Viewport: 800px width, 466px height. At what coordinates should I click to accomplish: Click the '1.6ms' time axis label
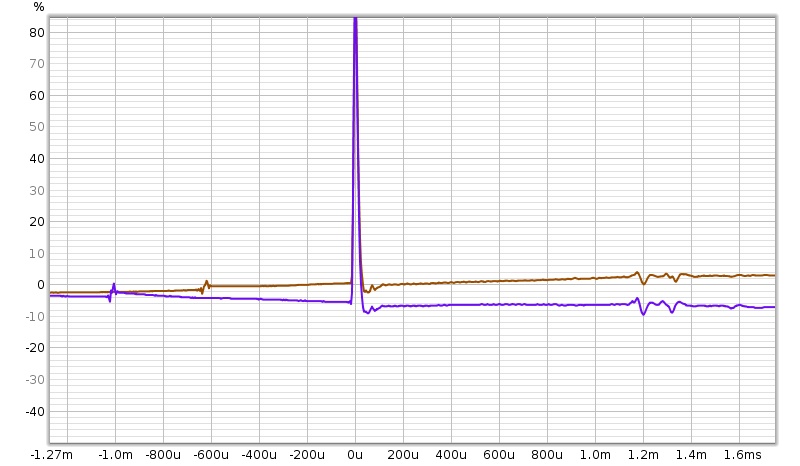point(742,455)
